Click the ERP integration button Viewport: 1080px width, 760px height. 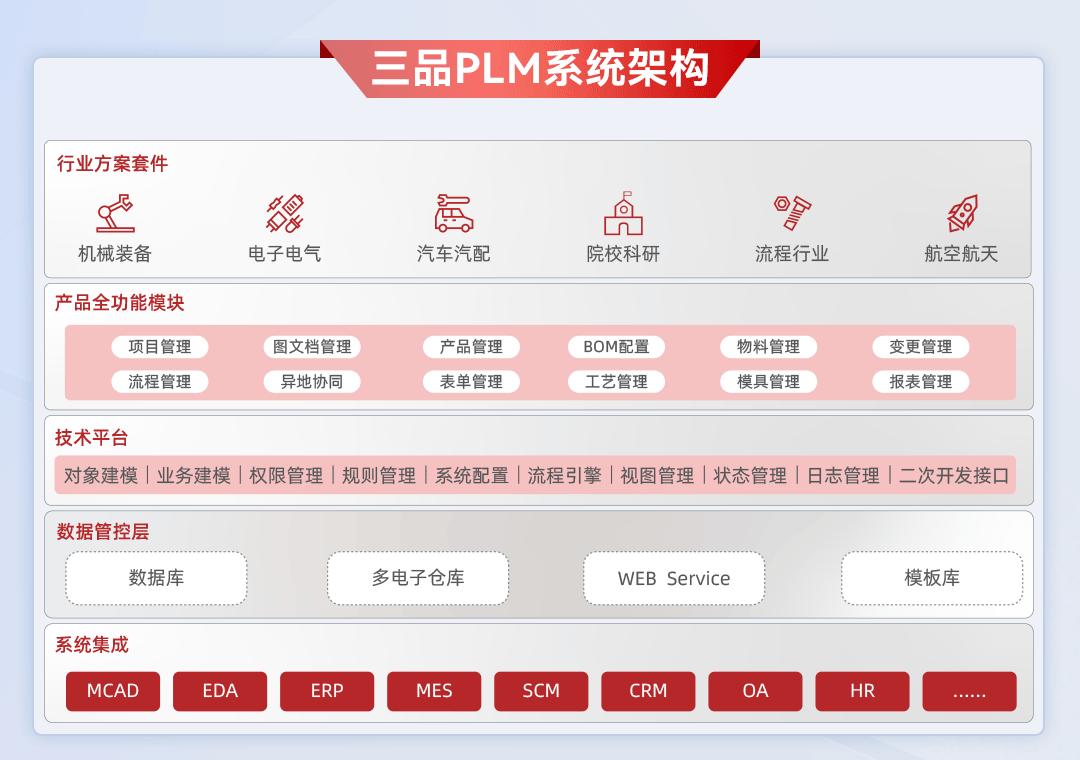coord(327,691)
